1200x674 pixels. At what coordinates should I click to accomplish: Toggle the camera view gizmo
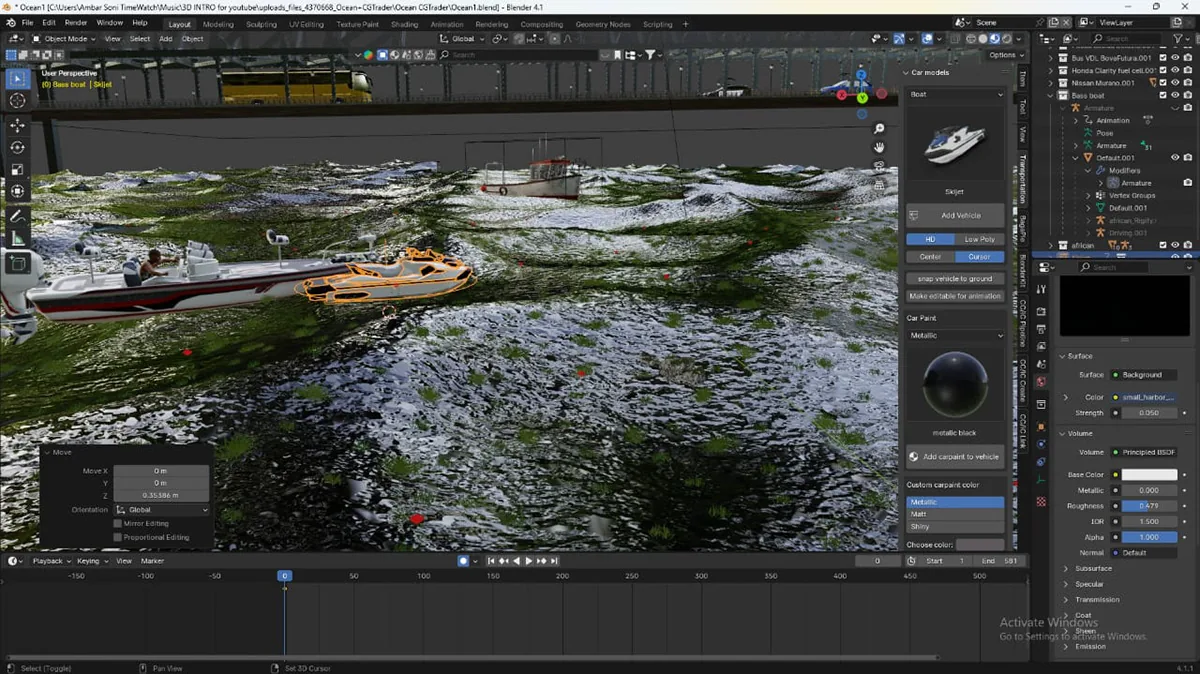tap(879, 166)
